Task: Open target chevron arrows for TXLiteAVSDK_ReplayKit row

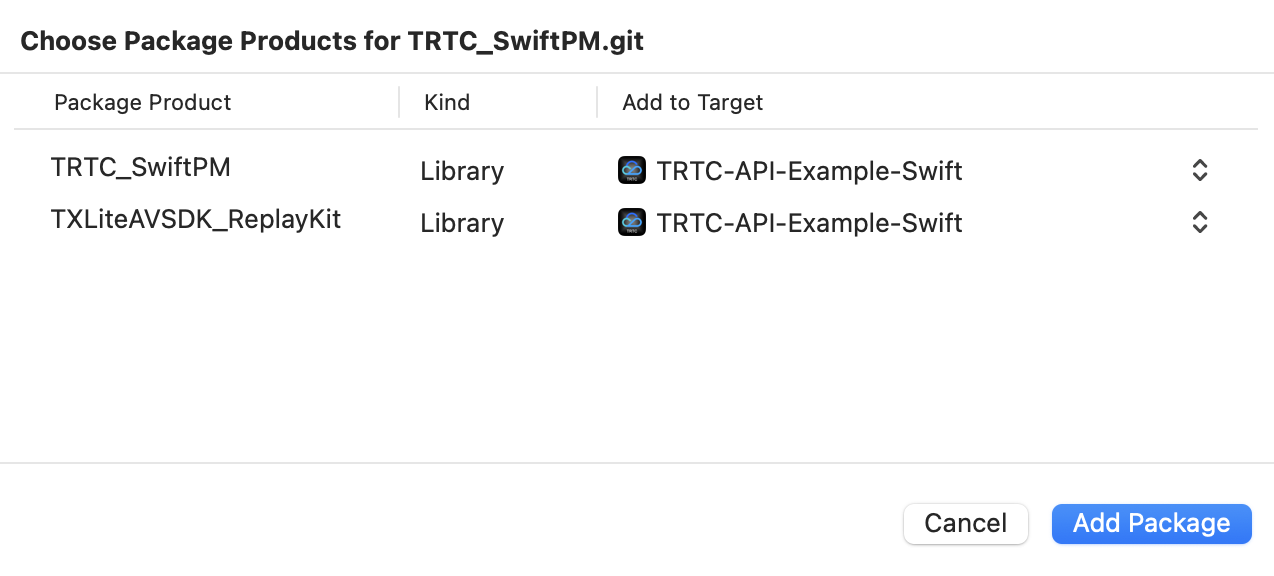Action: click(1200, 222)
